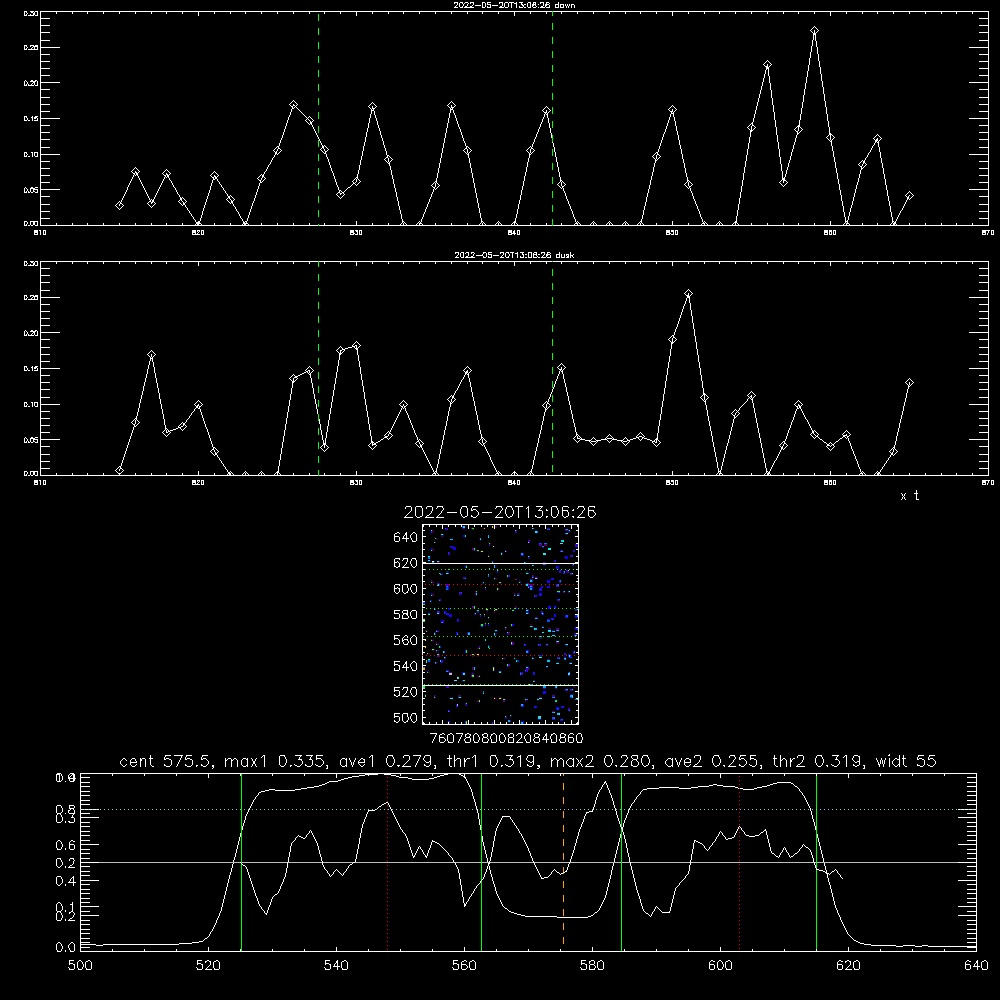Screen dimensions: 1000x1000
Task: Click the left green dashed line in dusk plot
Action: (318, 369)
